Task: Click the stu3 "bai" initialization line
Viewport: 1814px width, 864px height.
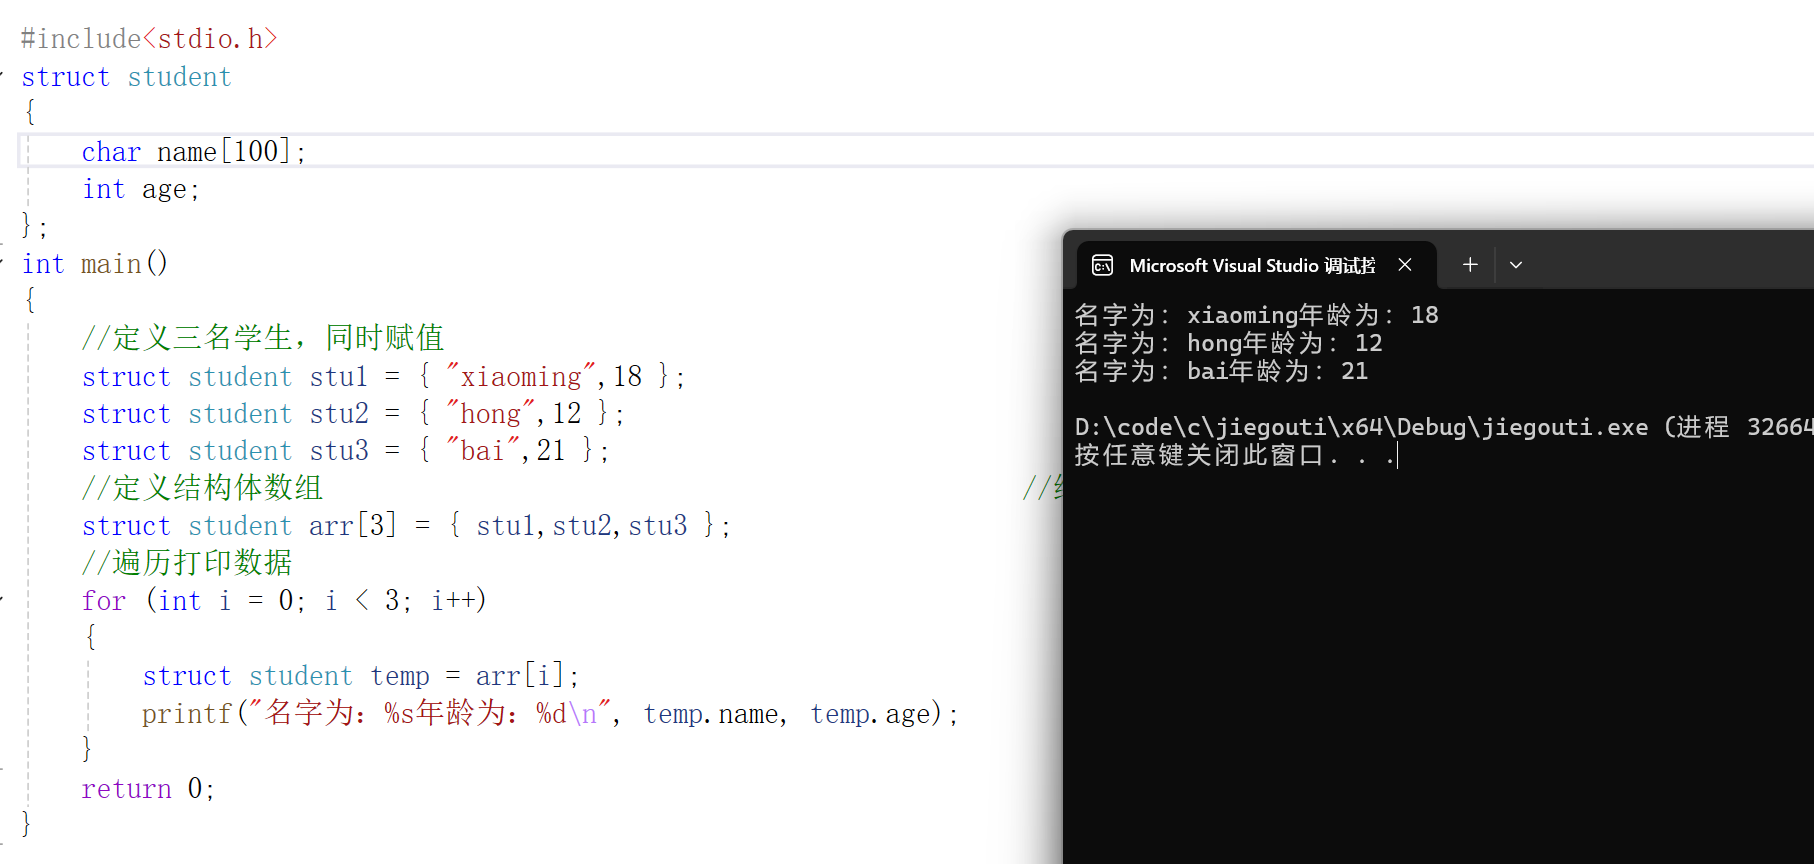Action: click(346, 451)
